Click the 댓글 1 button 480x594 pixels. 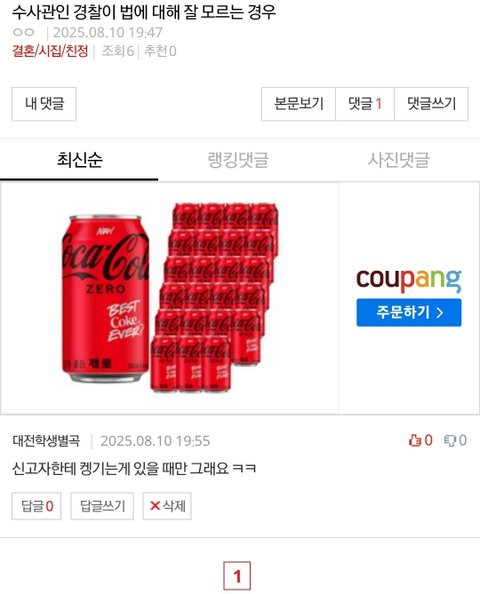[x=365, y=104]
